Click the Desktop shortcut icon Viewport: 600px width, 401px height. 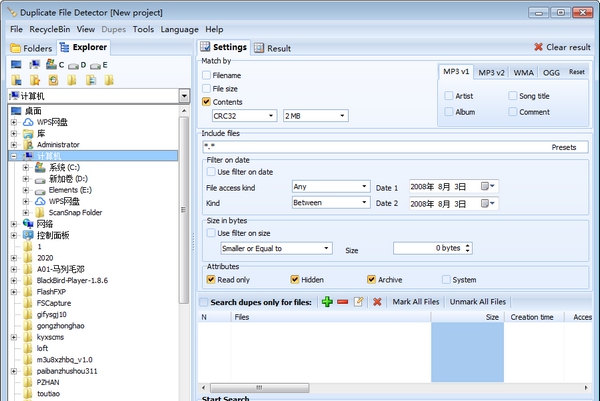click(x=16, y=65)
